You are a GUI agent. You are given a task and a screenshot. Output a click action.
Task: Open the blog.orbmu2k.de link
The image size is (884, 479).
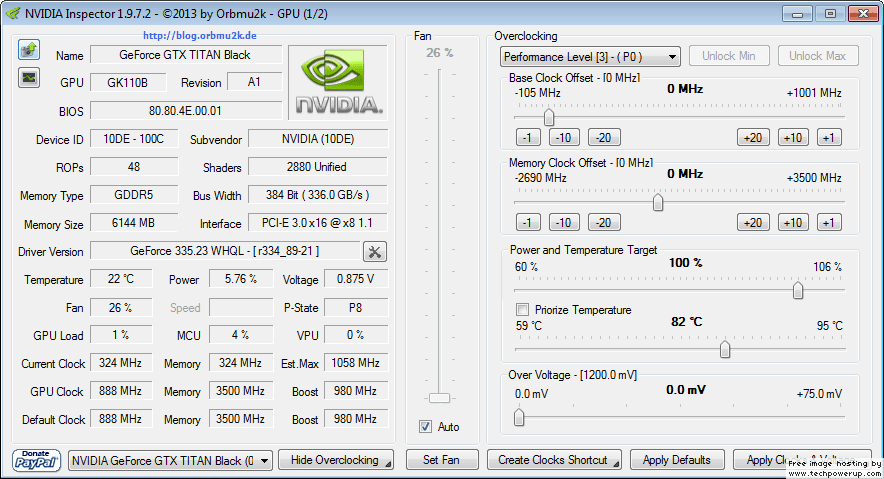click(200, 36)
